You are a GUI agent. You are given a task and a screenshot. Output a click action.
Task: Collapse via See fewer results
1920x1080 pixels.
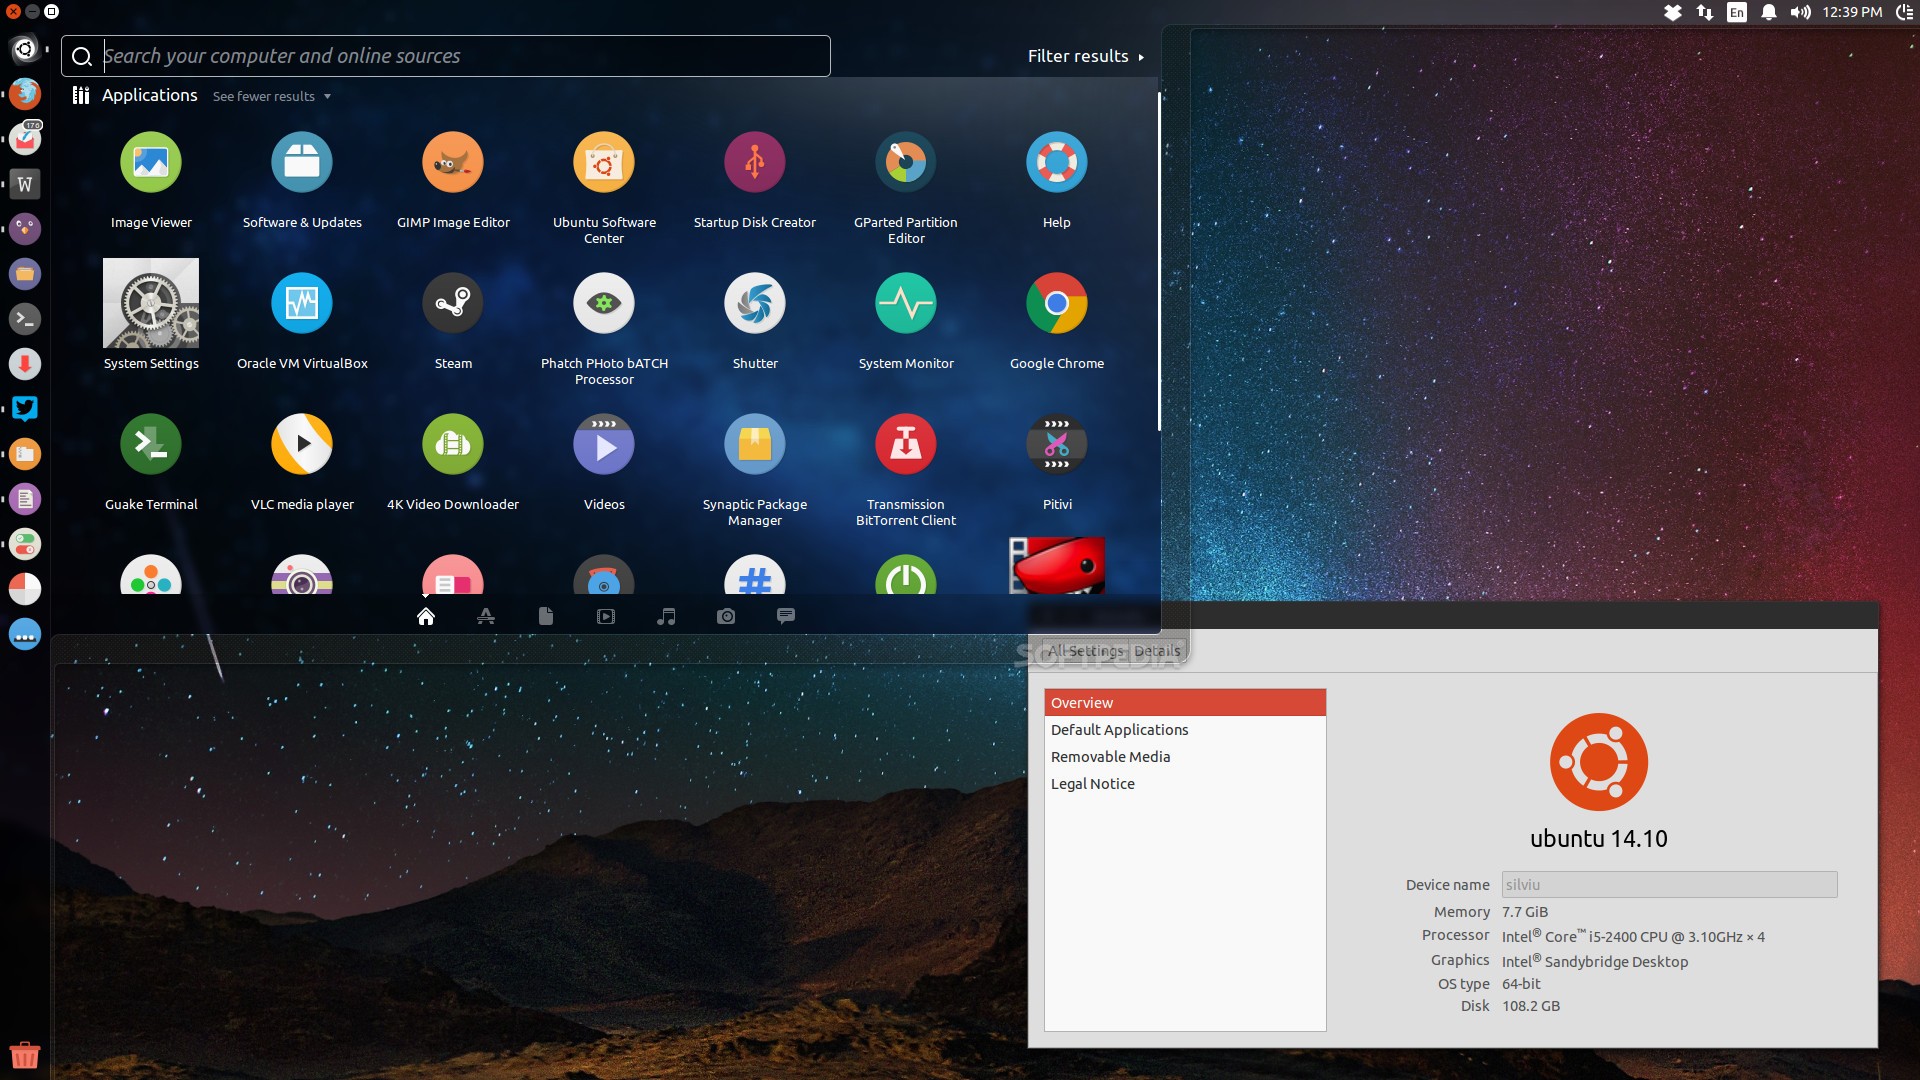272,96
